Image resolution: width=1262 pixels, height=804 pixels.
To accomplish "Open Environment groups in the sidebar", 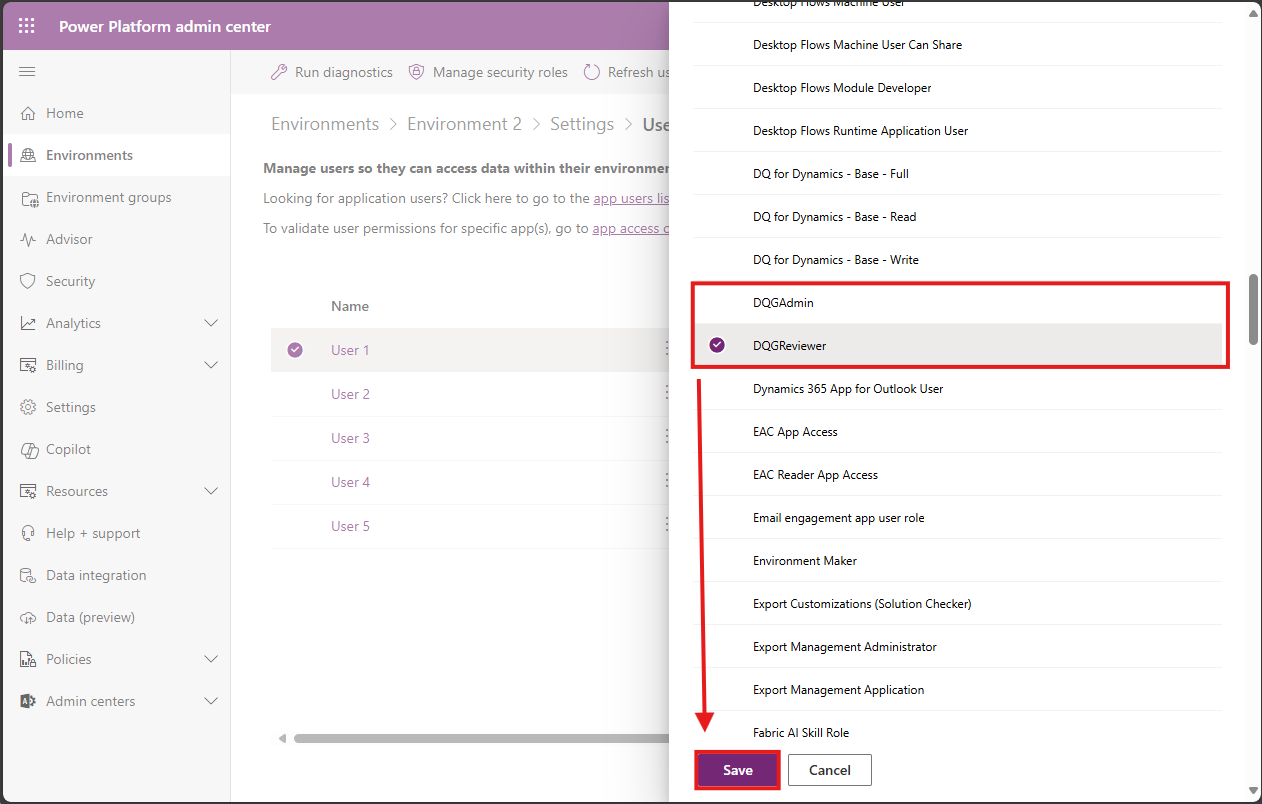I will [117, 197].
